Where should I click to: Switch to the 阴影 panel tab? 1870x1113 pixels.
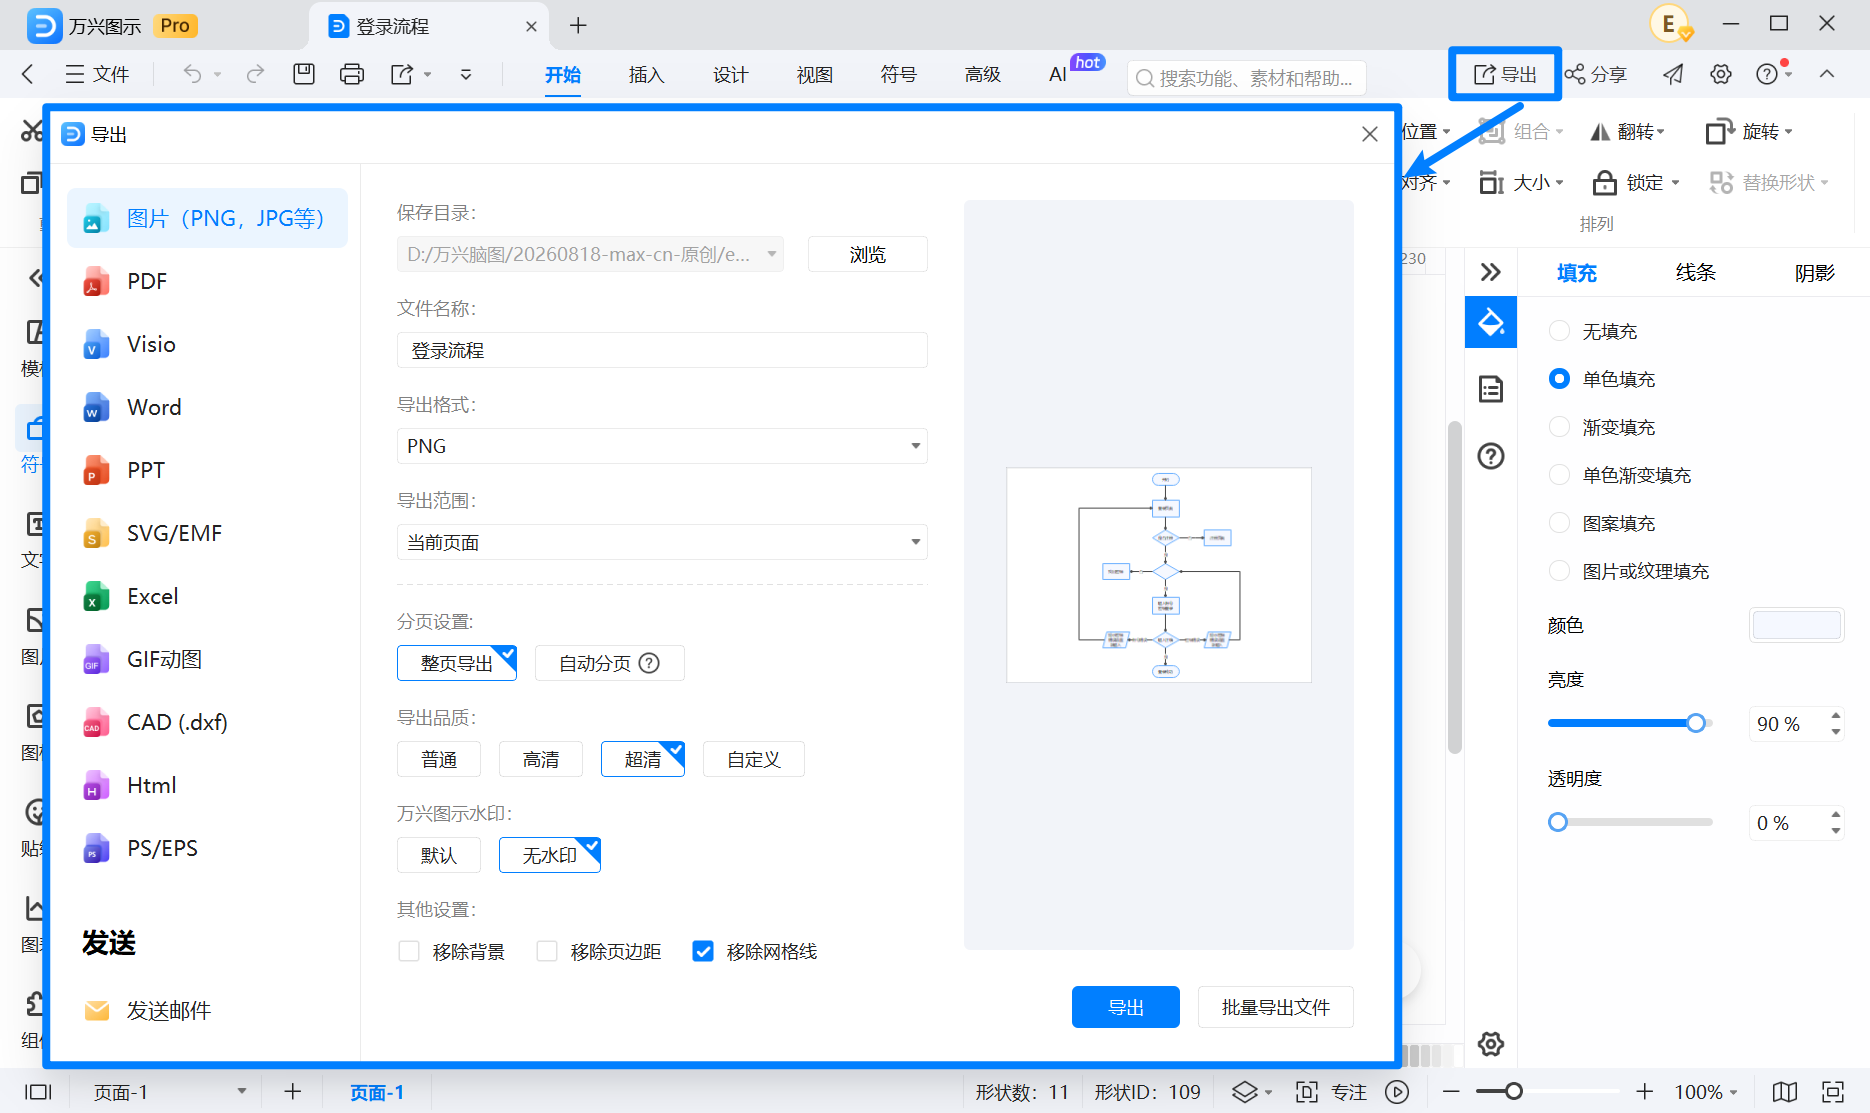[1814, 272]
